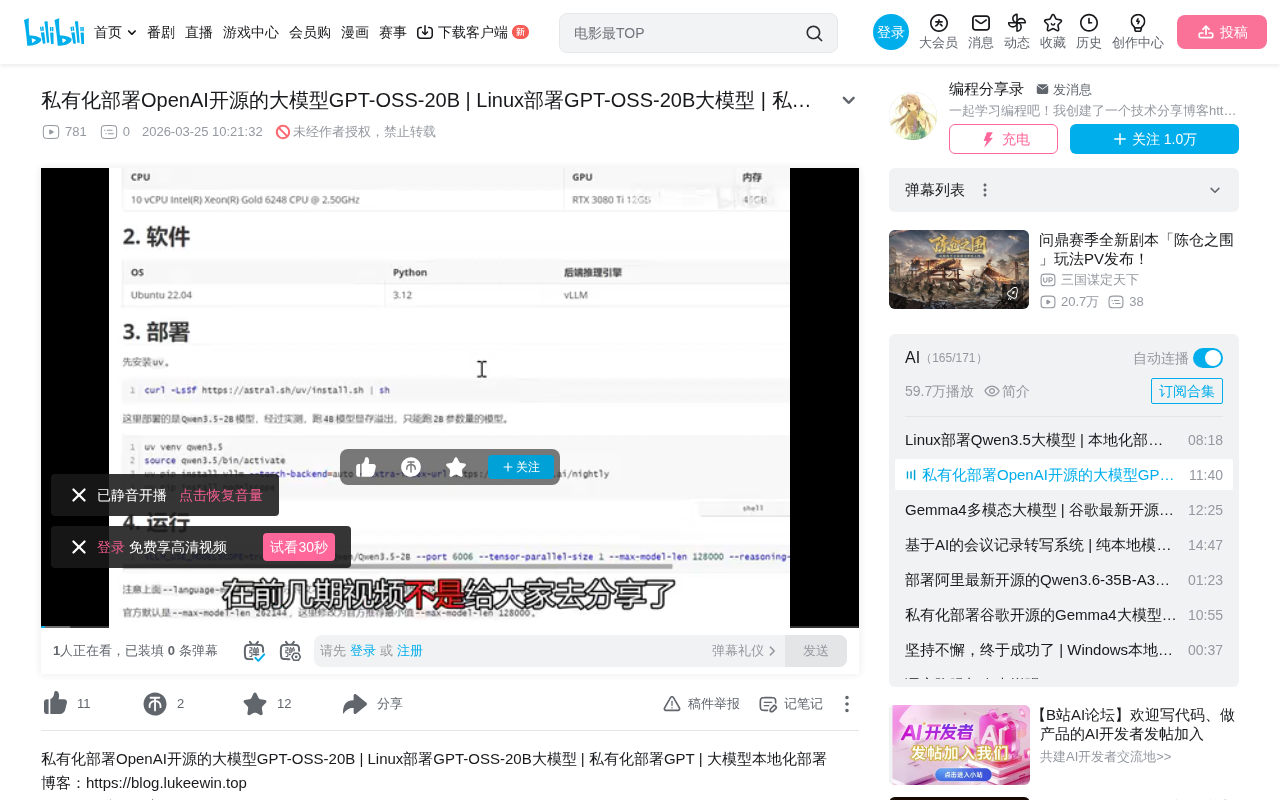
Task: Click the 登录 link in the danmaku bar
Action: point(363,651)
